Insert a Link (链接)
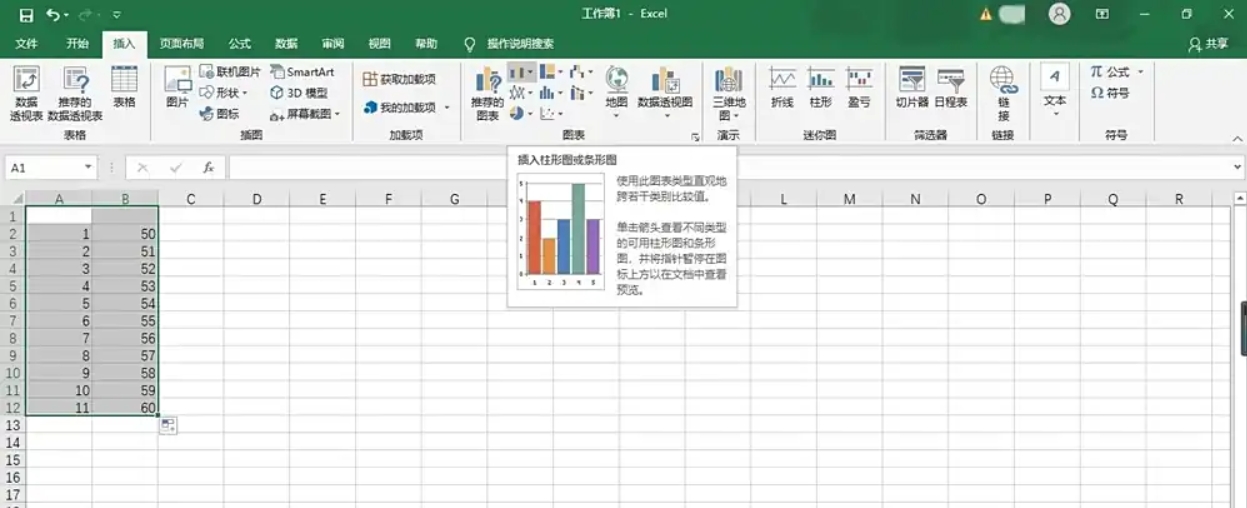1247x508 pixels. [1003, 94]
